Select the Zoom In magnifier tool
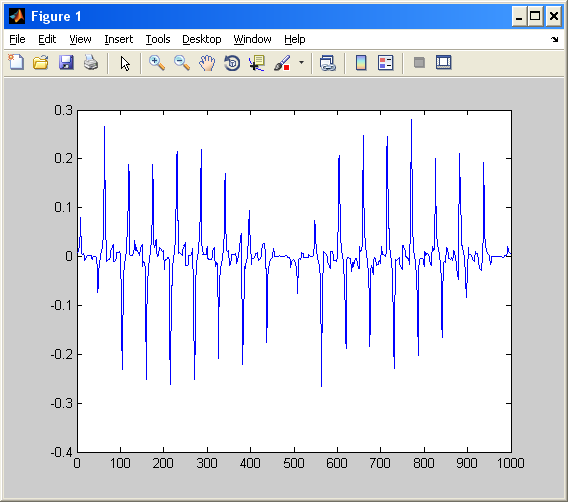Viewport: 568px width, 502px height. 157,63
